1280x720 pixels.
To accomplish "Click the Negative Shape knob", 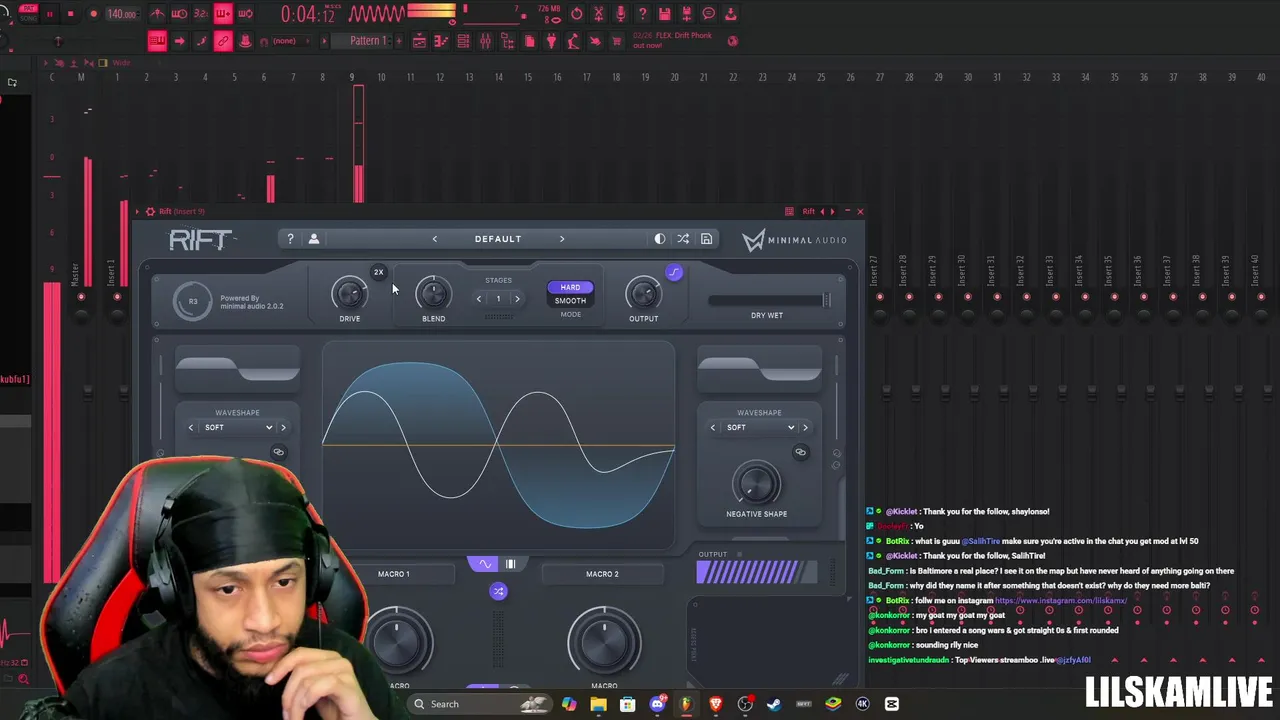I will (x=757, y=484).
